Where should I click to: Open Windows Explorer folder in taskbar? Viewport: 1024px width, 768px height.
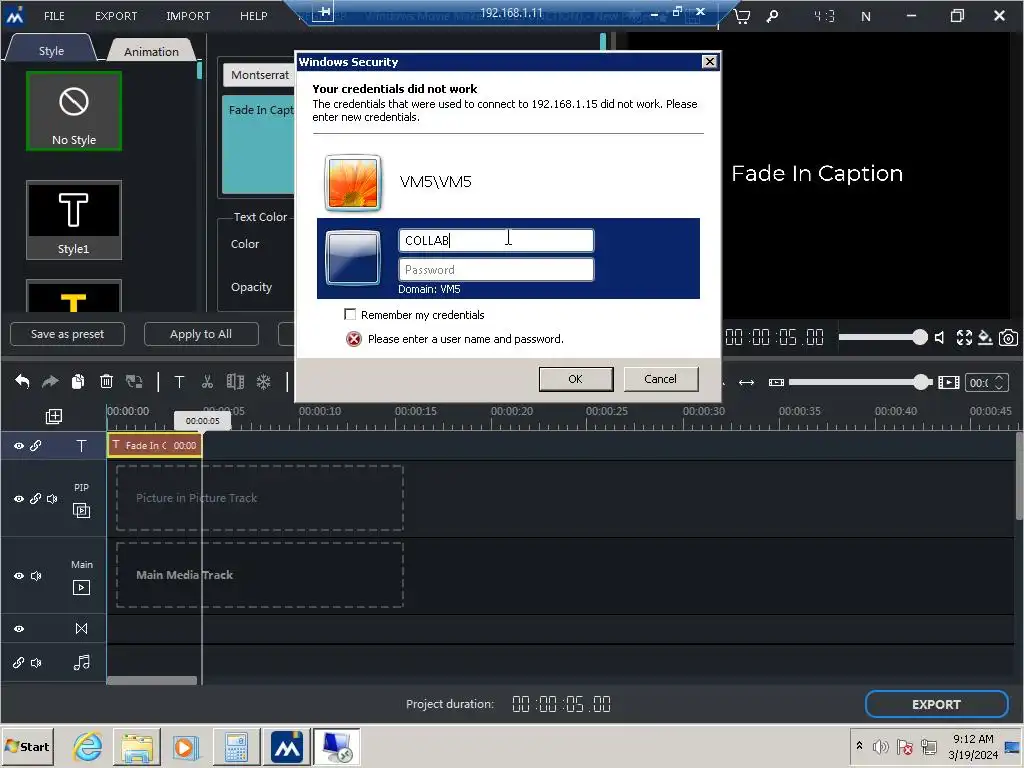click(136, 746)
